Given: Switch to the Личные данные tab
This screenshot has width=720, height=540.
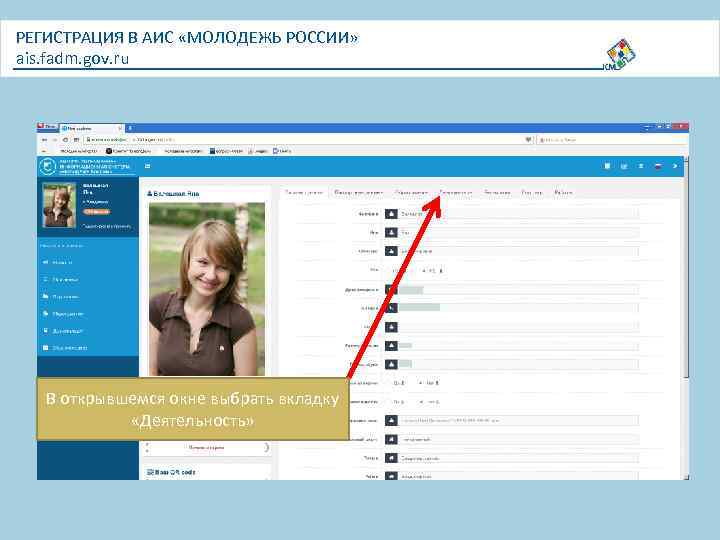Looking at the screenshot, I should tap(304, 193).
